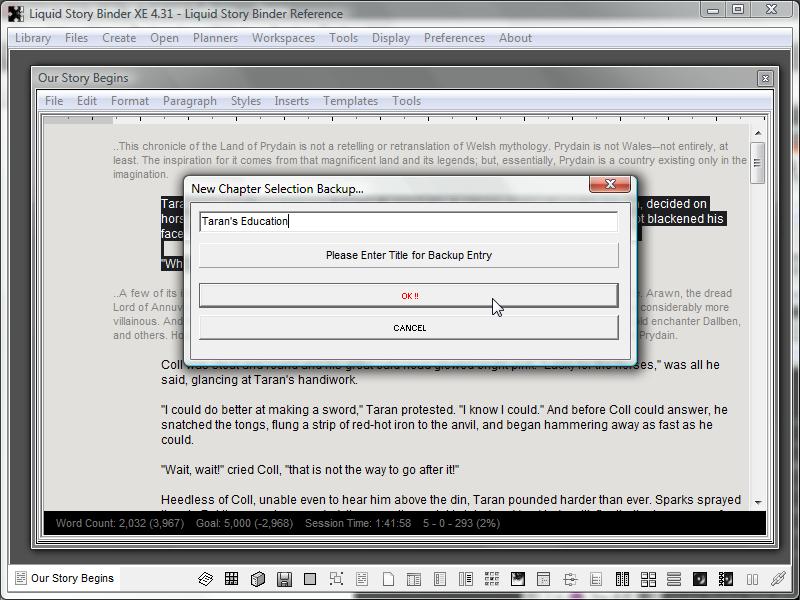Screen dimensions: 800x600
Task: Open the Inserts menu in document window
Action: [x=291, y=101]
